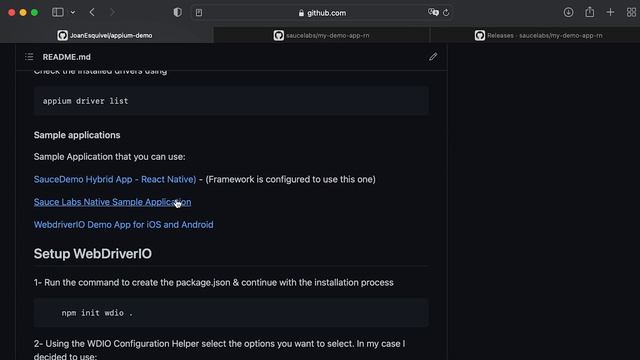The image size is (640, 360).
Task: Click the Setup WebDriverIO heading
Action: point(93,253)
